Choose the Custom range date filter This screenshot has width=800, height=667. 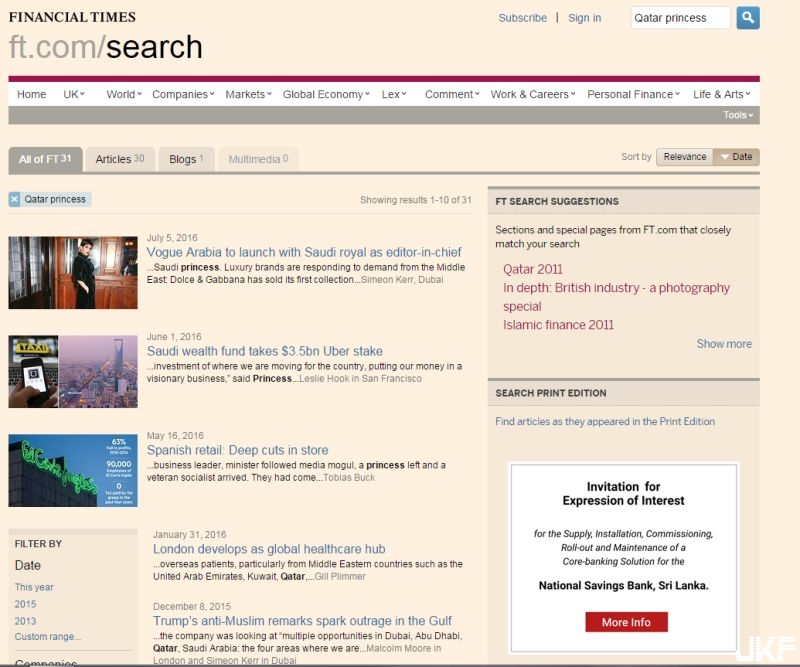tap(47, 637)
